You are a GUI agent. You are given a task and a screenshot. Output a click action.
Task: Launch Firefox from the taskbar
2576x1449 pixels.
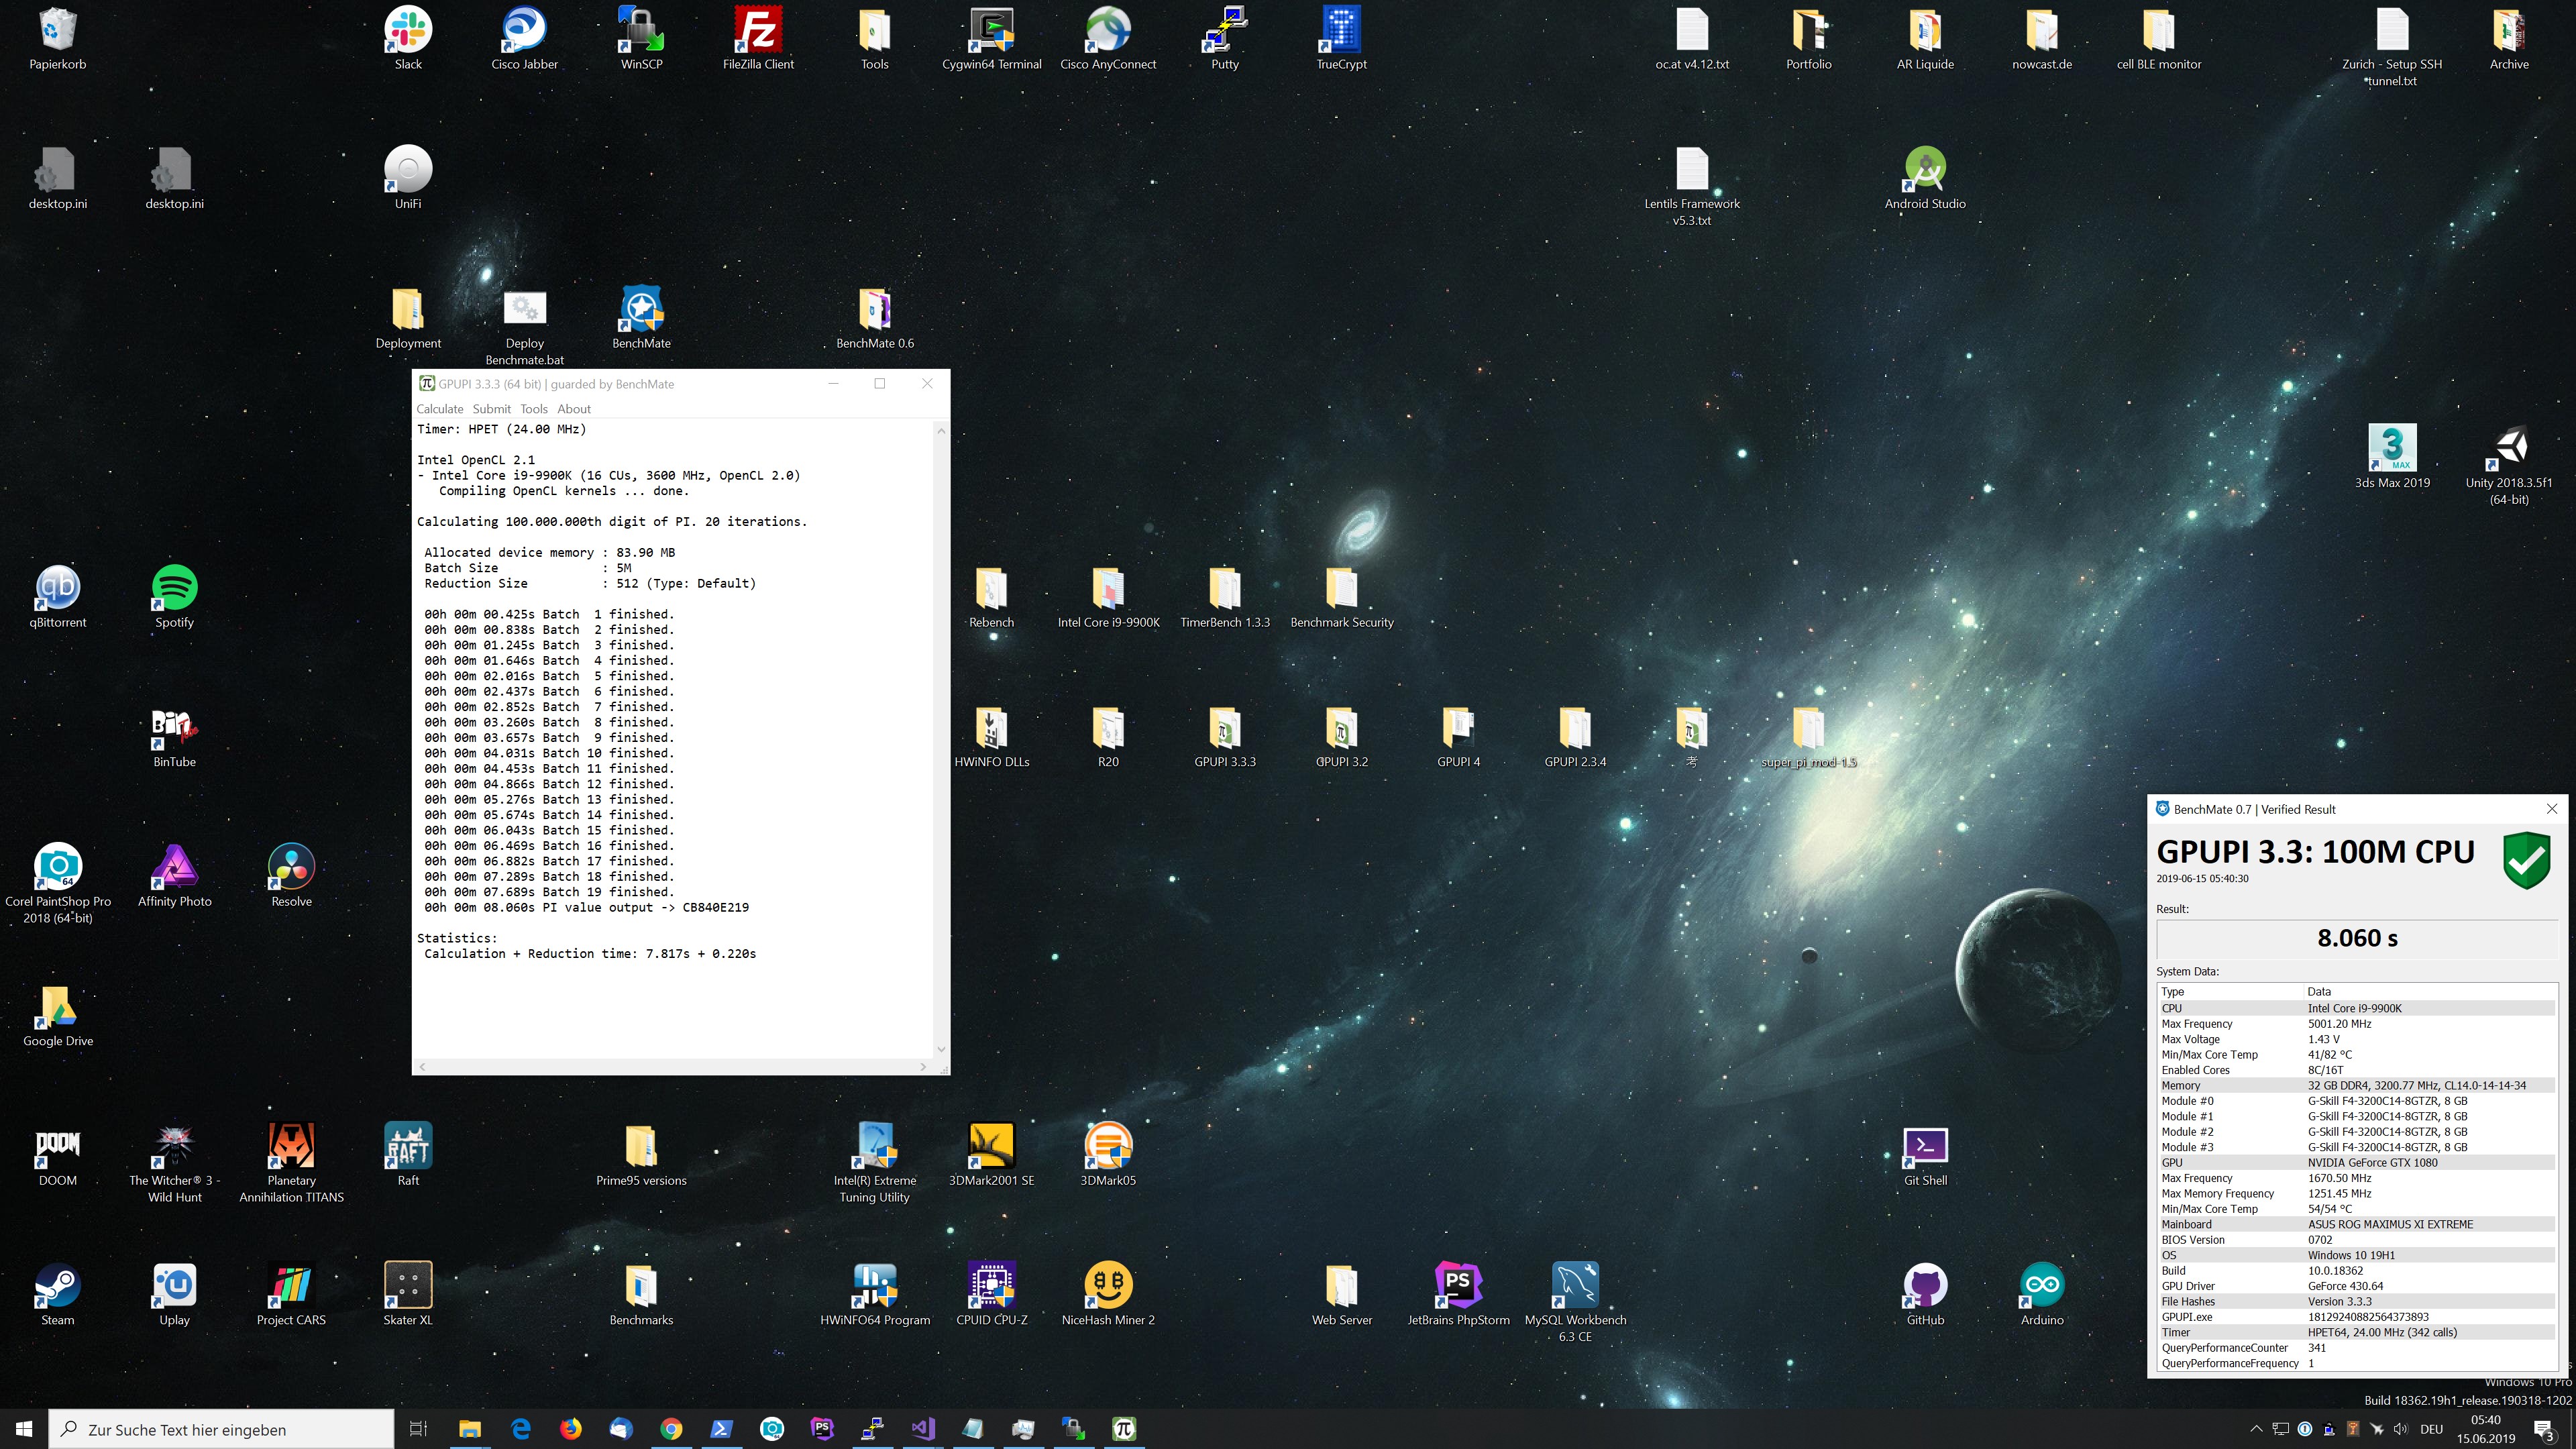571,1429
